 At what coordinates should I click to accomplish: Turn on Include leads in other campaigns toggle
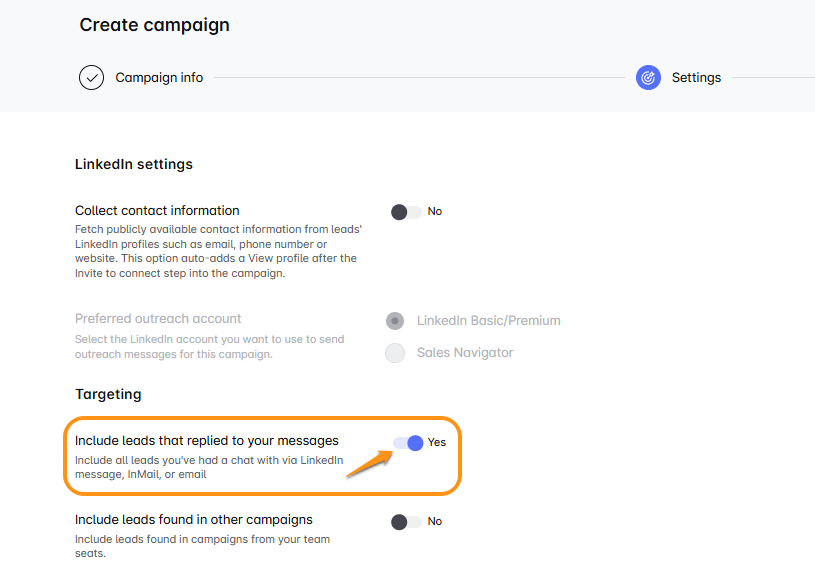coord(406,522)
